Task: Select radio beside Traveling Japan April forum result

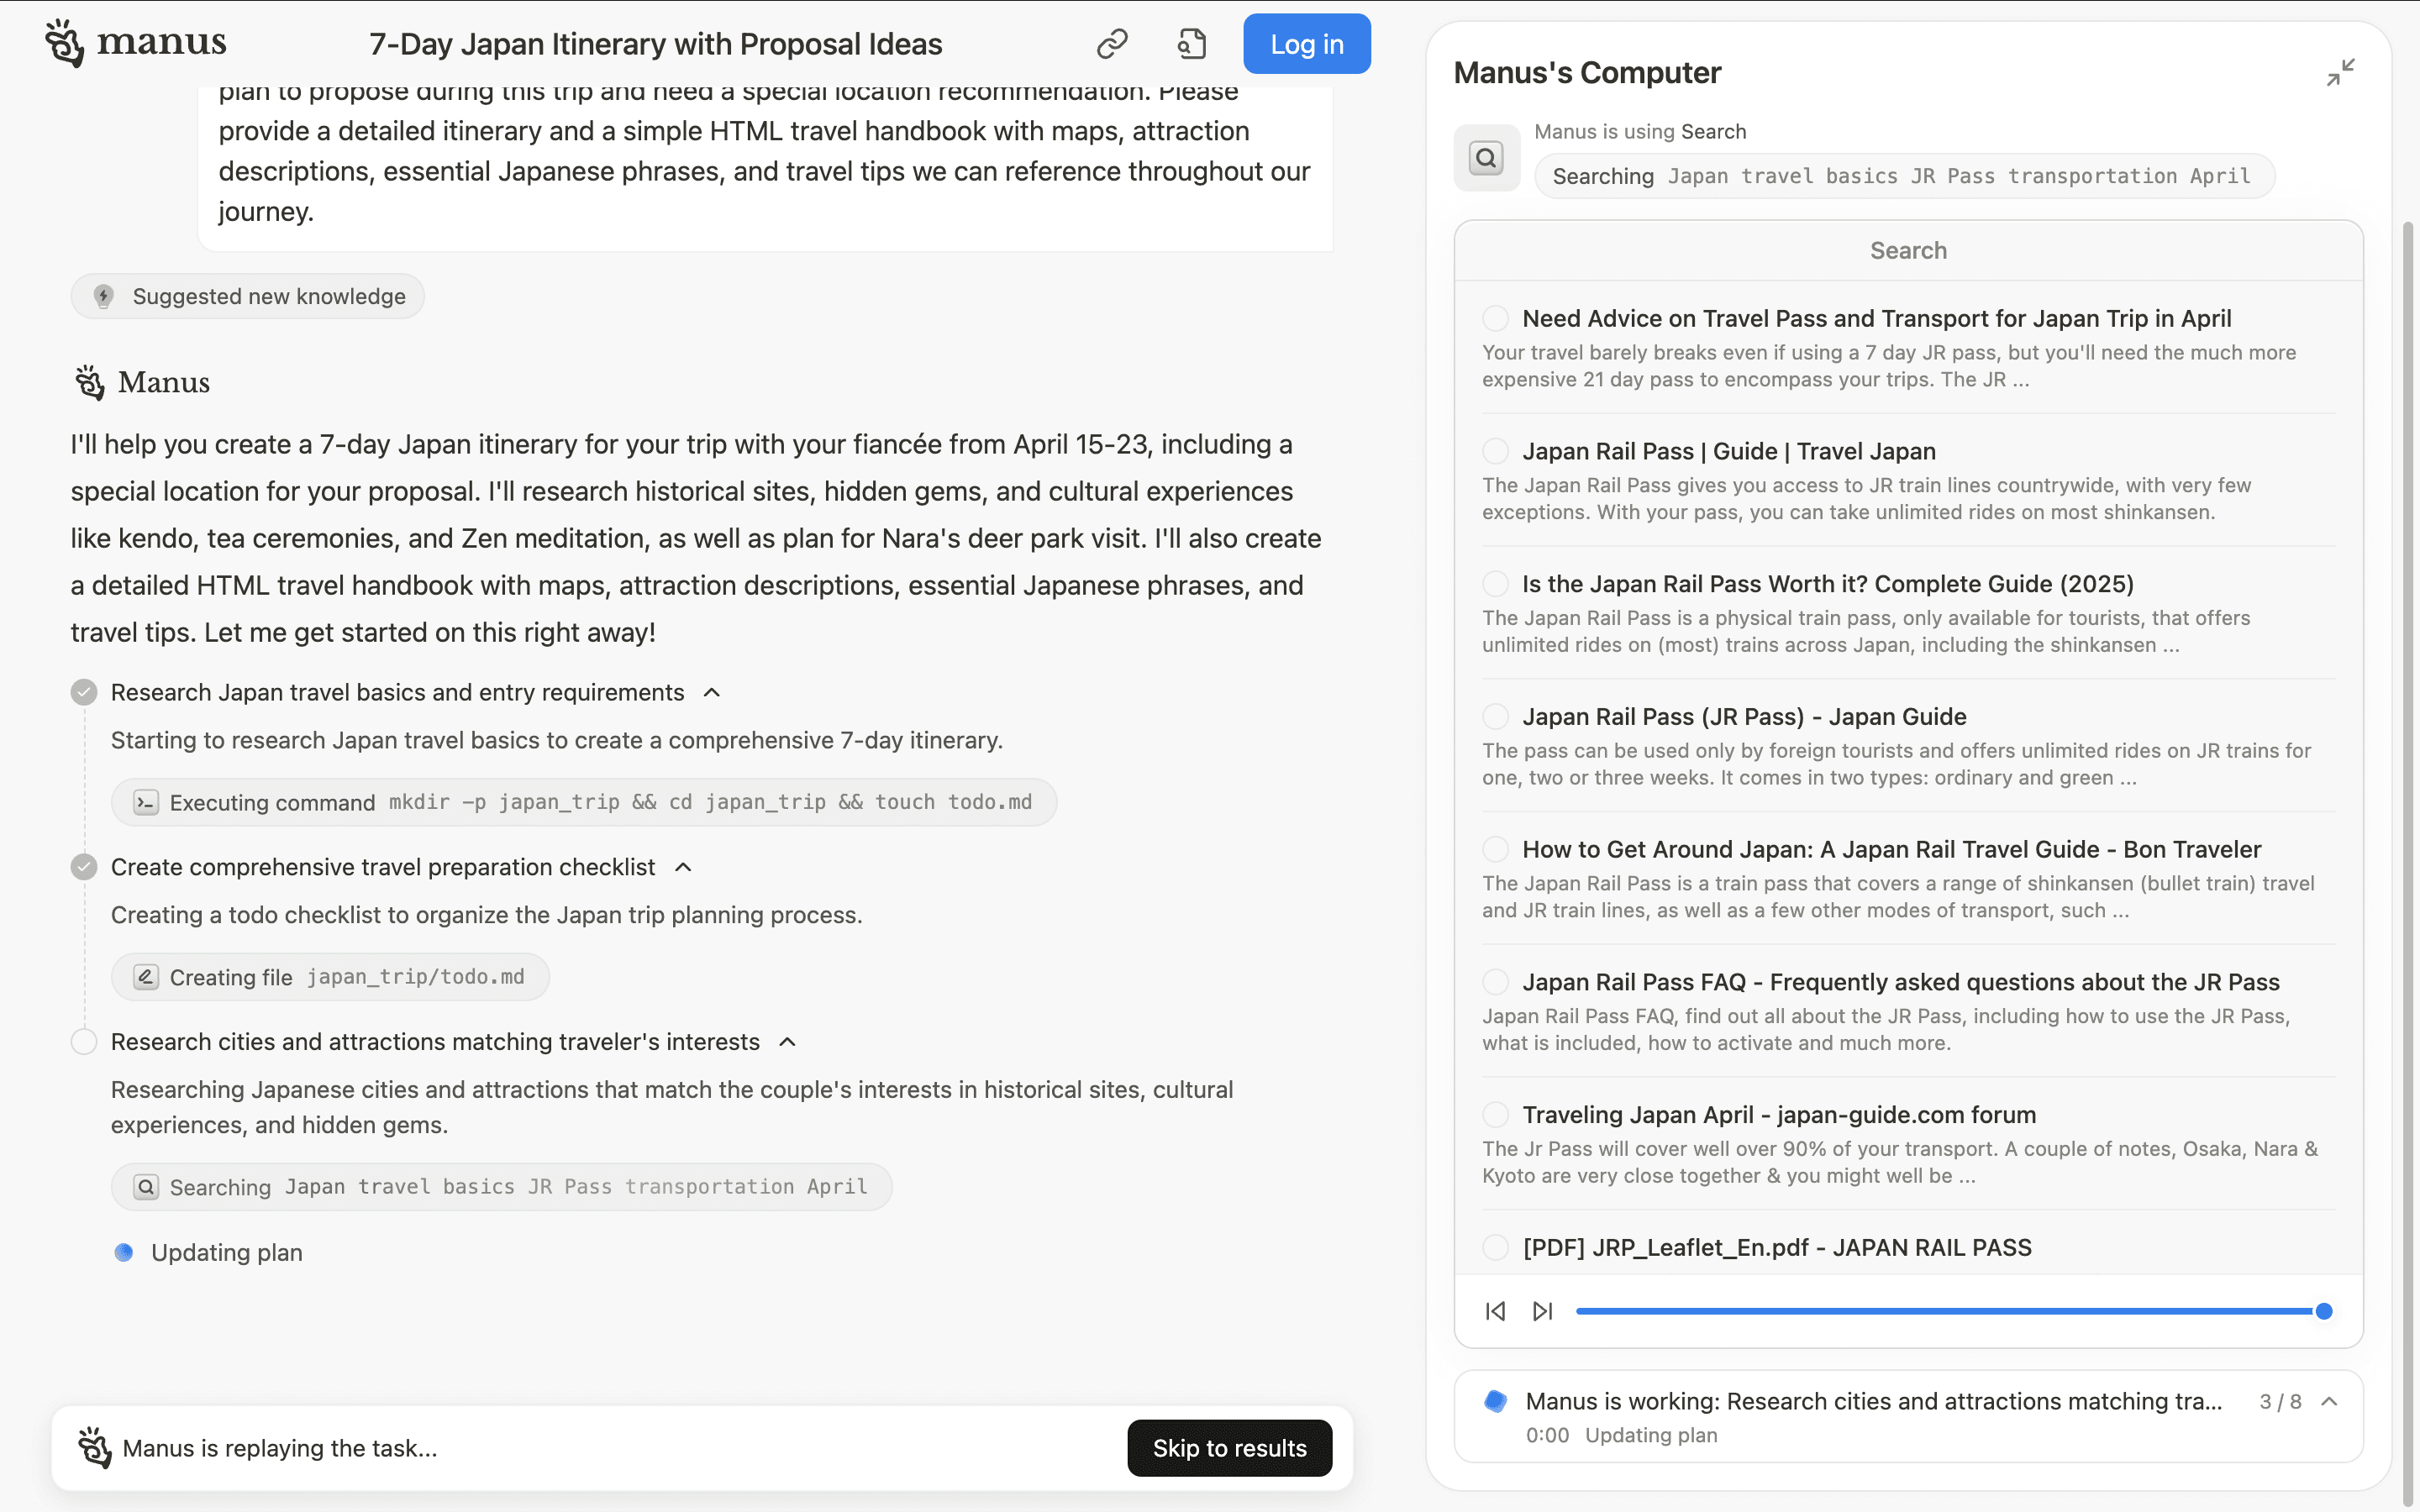Action: 1495,1114
